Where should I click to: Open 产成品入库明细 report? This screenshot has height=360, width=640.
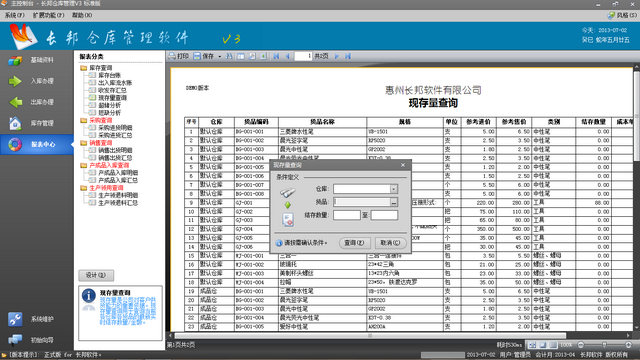tap(118, 173)
